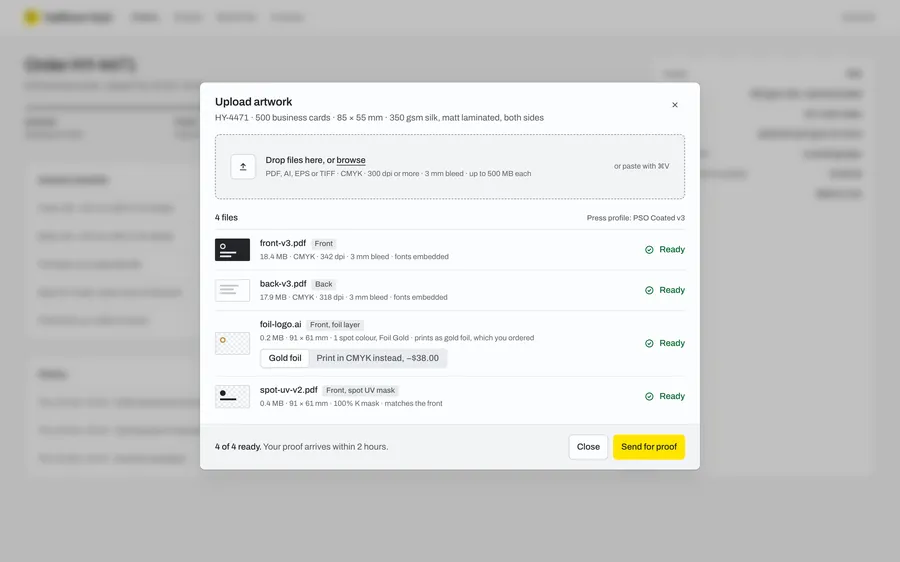This screenshot has height=562, width=900.
Task: Click the foil-logo.ai thumbnail preview
Action: point(232,343)
